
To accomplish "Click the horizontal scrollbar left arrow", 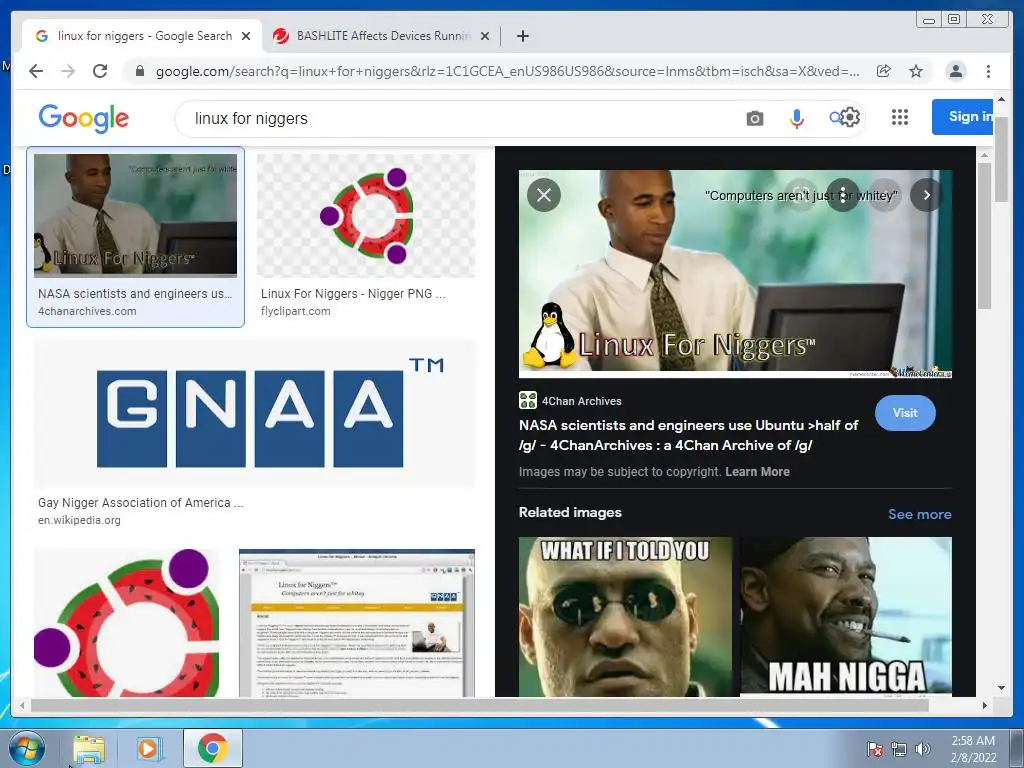I will (22, 705).
